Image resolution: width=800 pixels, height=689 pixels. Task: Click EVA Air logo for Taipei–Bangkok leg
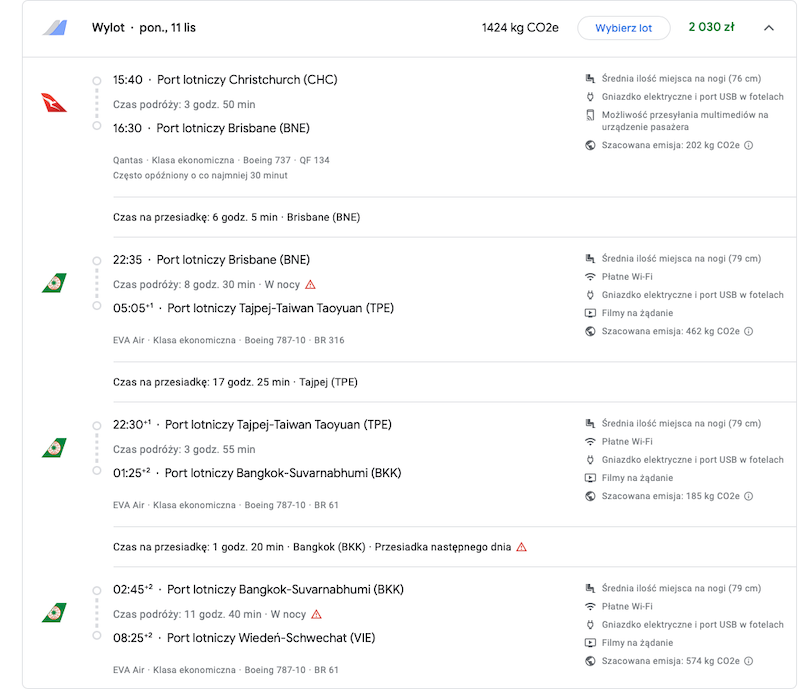click(54, 448)
